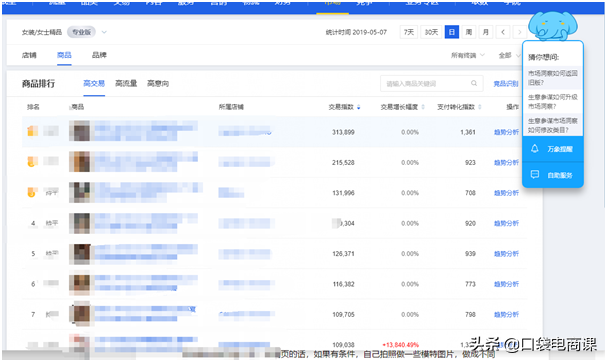Viewport: 607px width, 362px height.
Task: Select the 月 period button
Action: (486, 32)
